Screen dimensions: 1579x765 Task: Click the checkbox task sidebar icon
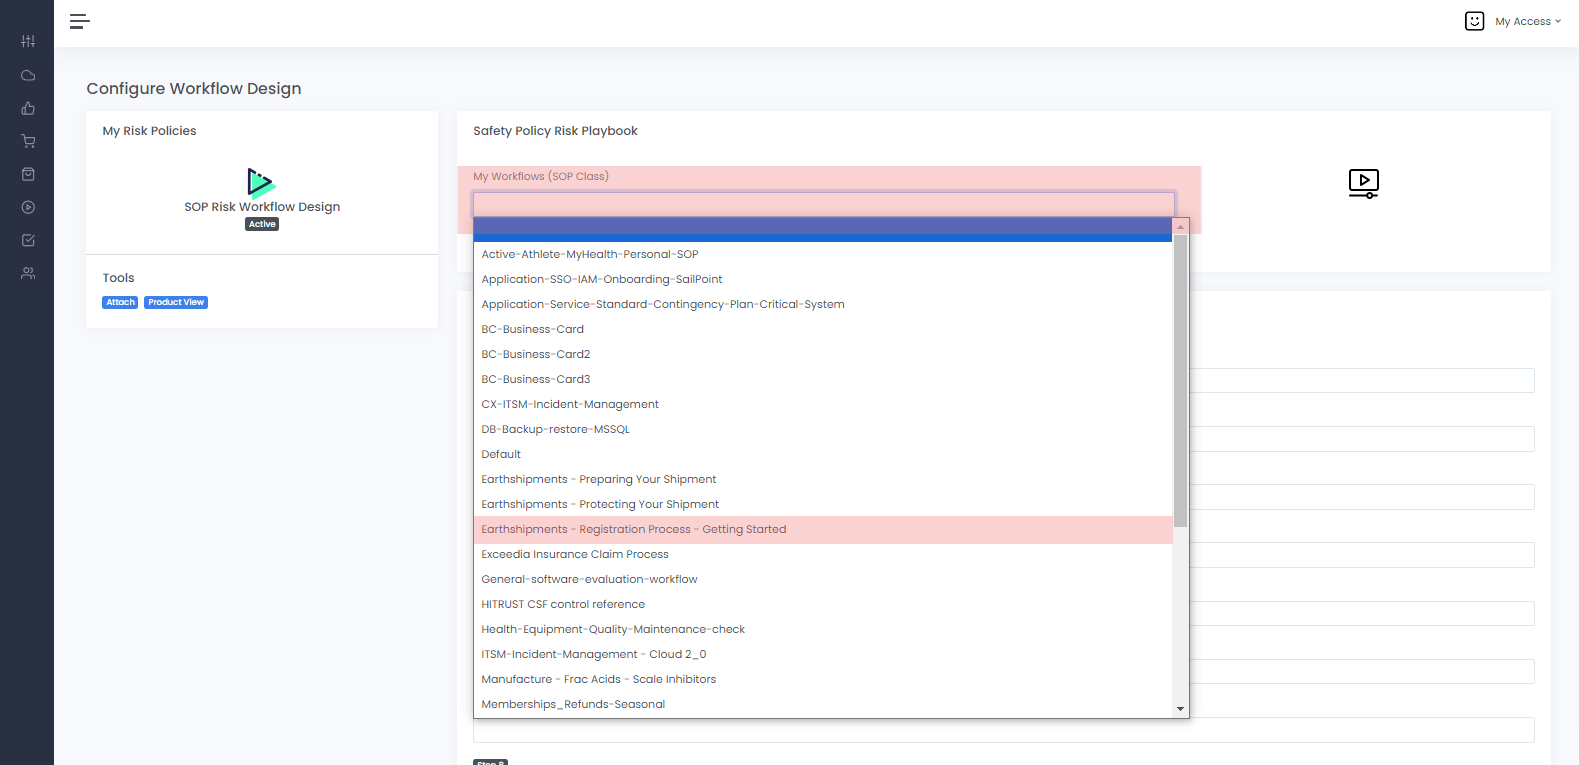pos(28,240)
